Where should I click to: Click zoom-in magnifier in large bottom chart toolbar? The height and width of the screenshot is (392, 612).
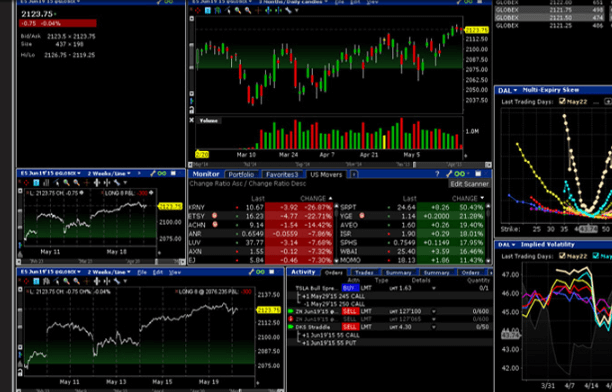pyautogui.click(x=66, y=281)
